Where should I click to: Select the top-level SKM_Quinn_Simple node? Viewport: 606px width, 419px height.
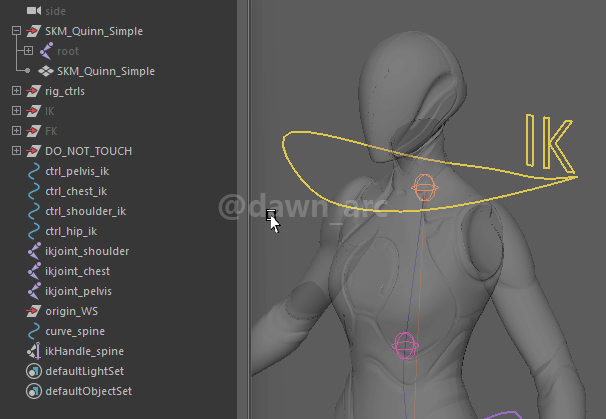94,31
